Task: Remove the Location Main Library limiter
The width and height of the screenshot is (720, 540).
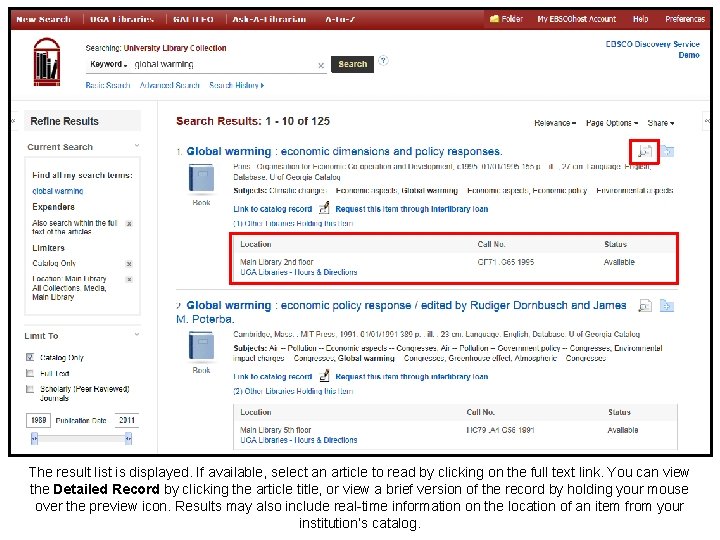Action: click(129, 279)
